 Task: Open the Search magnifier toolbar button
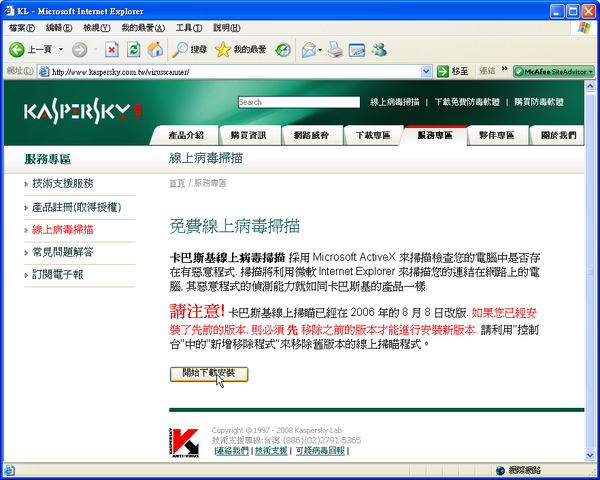click(189, 50)
